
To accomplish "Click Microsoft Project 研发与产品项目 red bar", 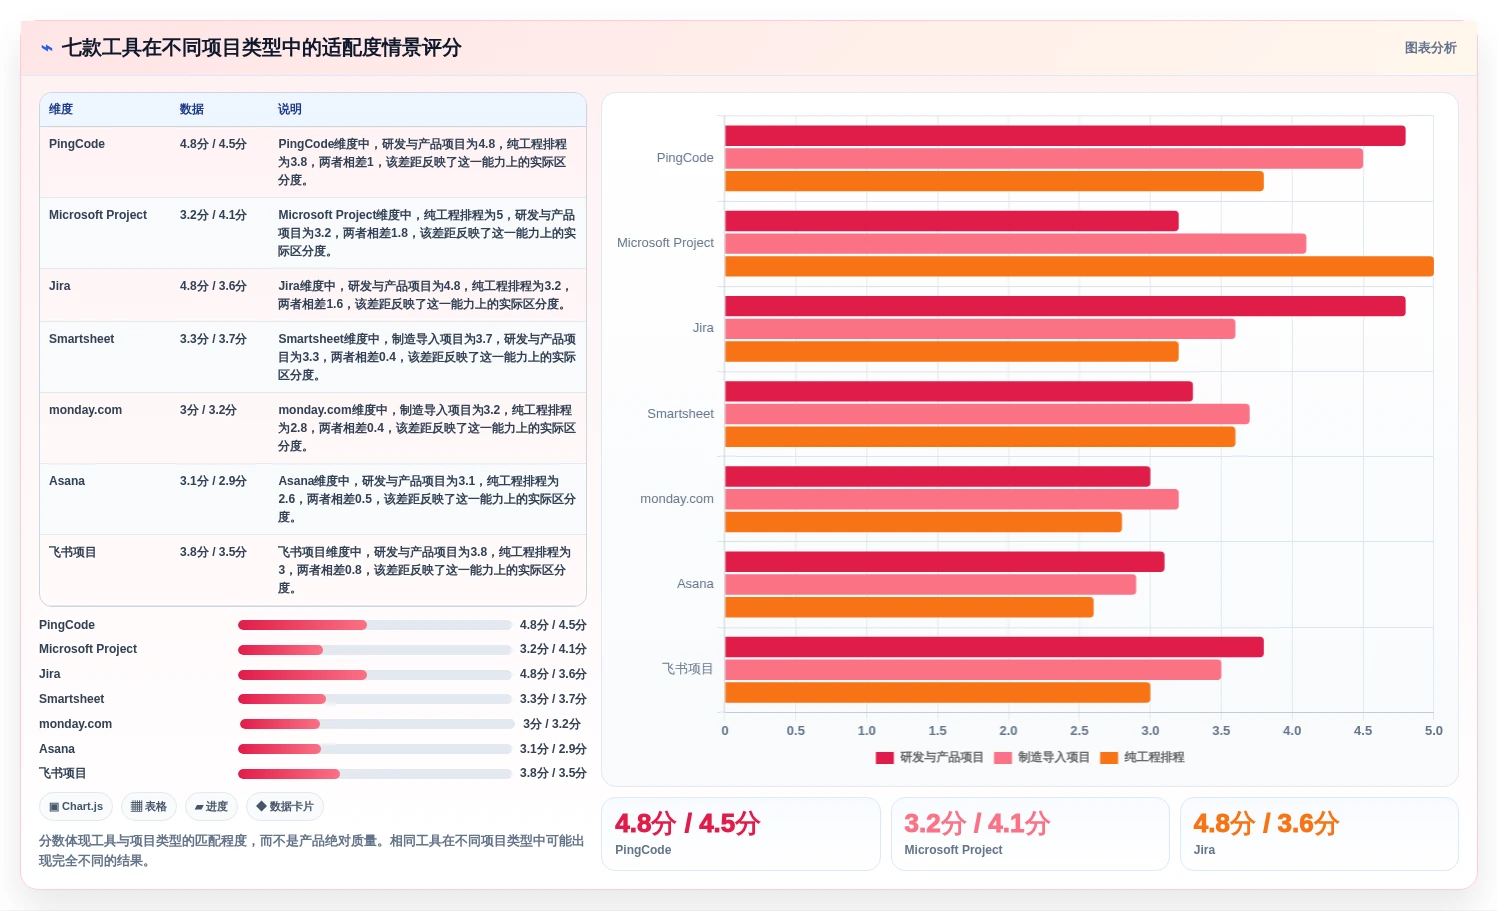I will coord(952,221).
